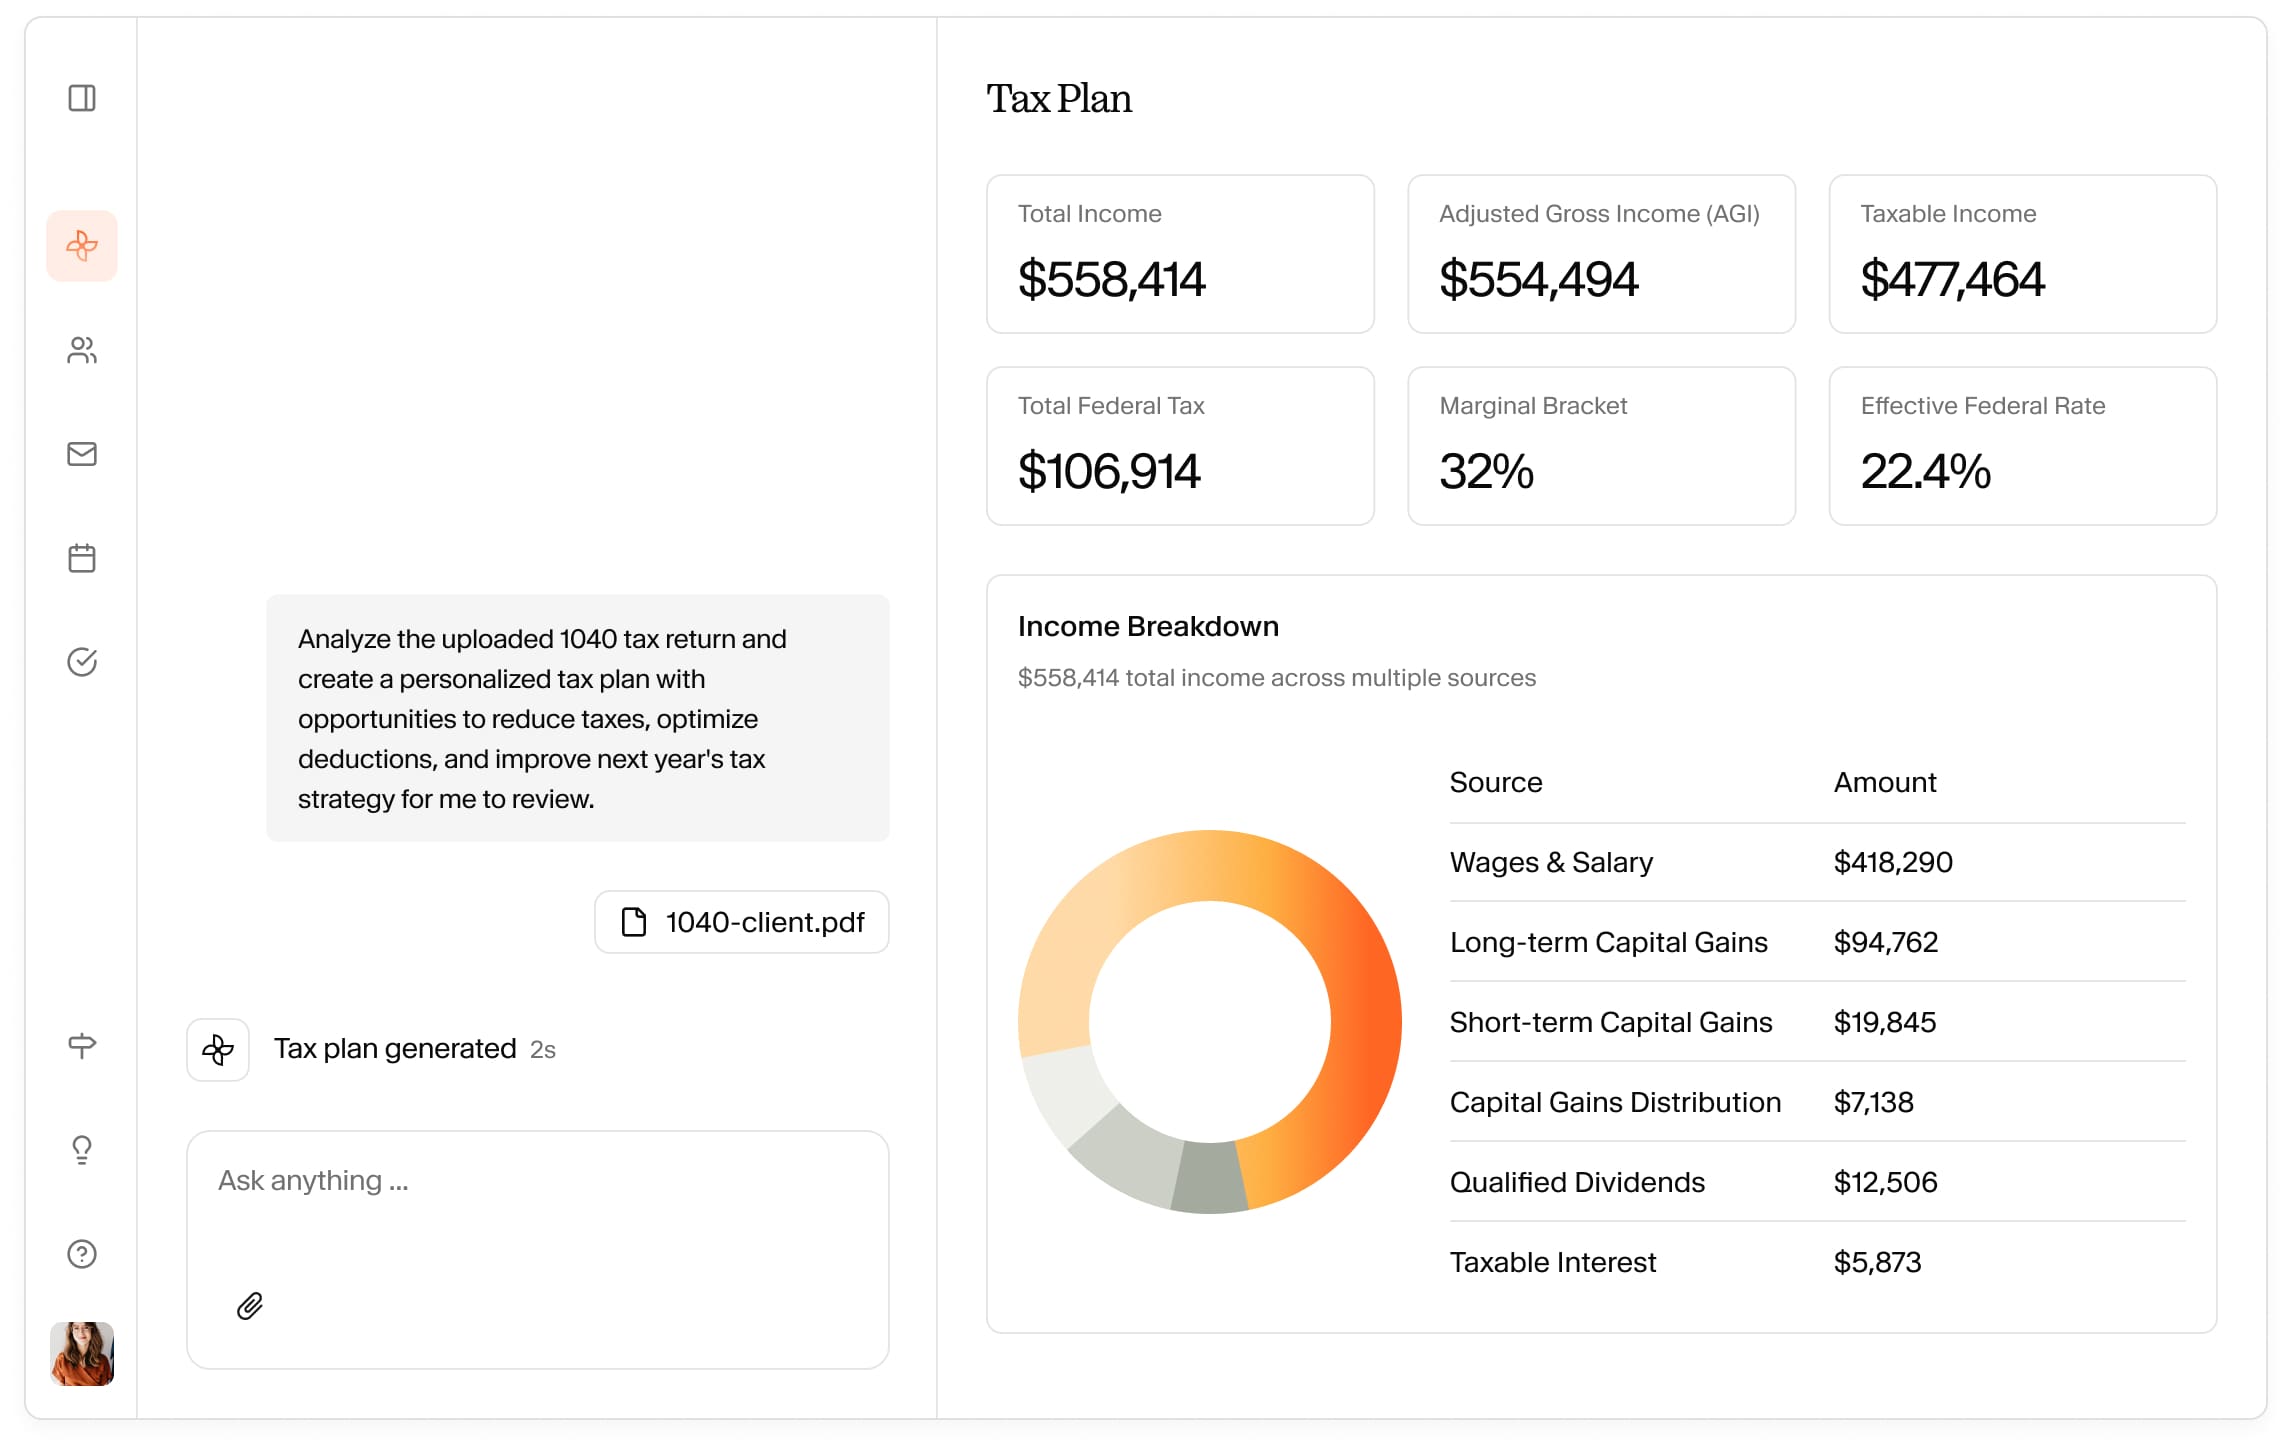Screen dimensions: 2292x1452
Task: Open the help question mark icon
Action: coord(82,1254)
